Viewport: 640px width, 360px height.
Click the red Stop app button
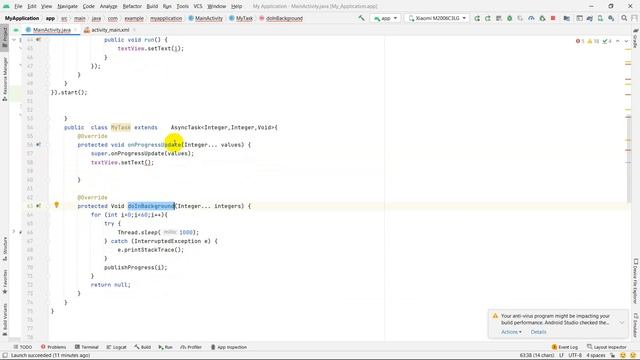[553, 18]
